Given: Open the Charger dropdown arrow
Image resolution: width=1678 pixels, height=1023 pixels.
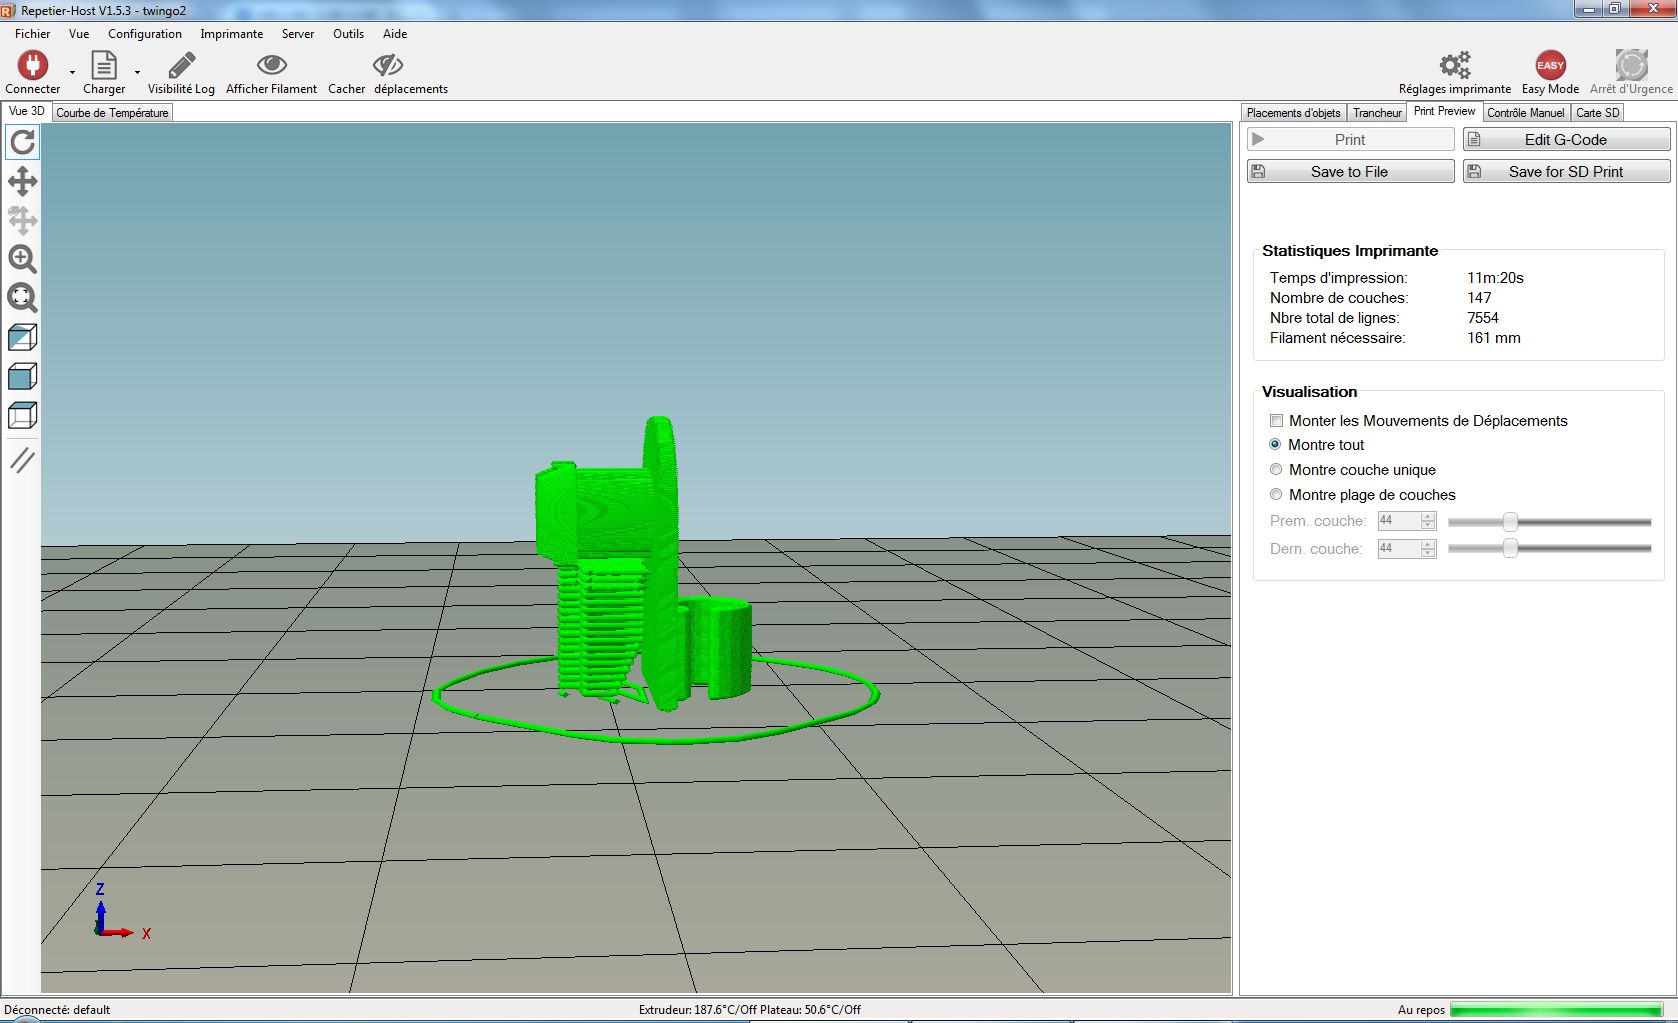Looking at the screenshot, I should pos(137,72).
